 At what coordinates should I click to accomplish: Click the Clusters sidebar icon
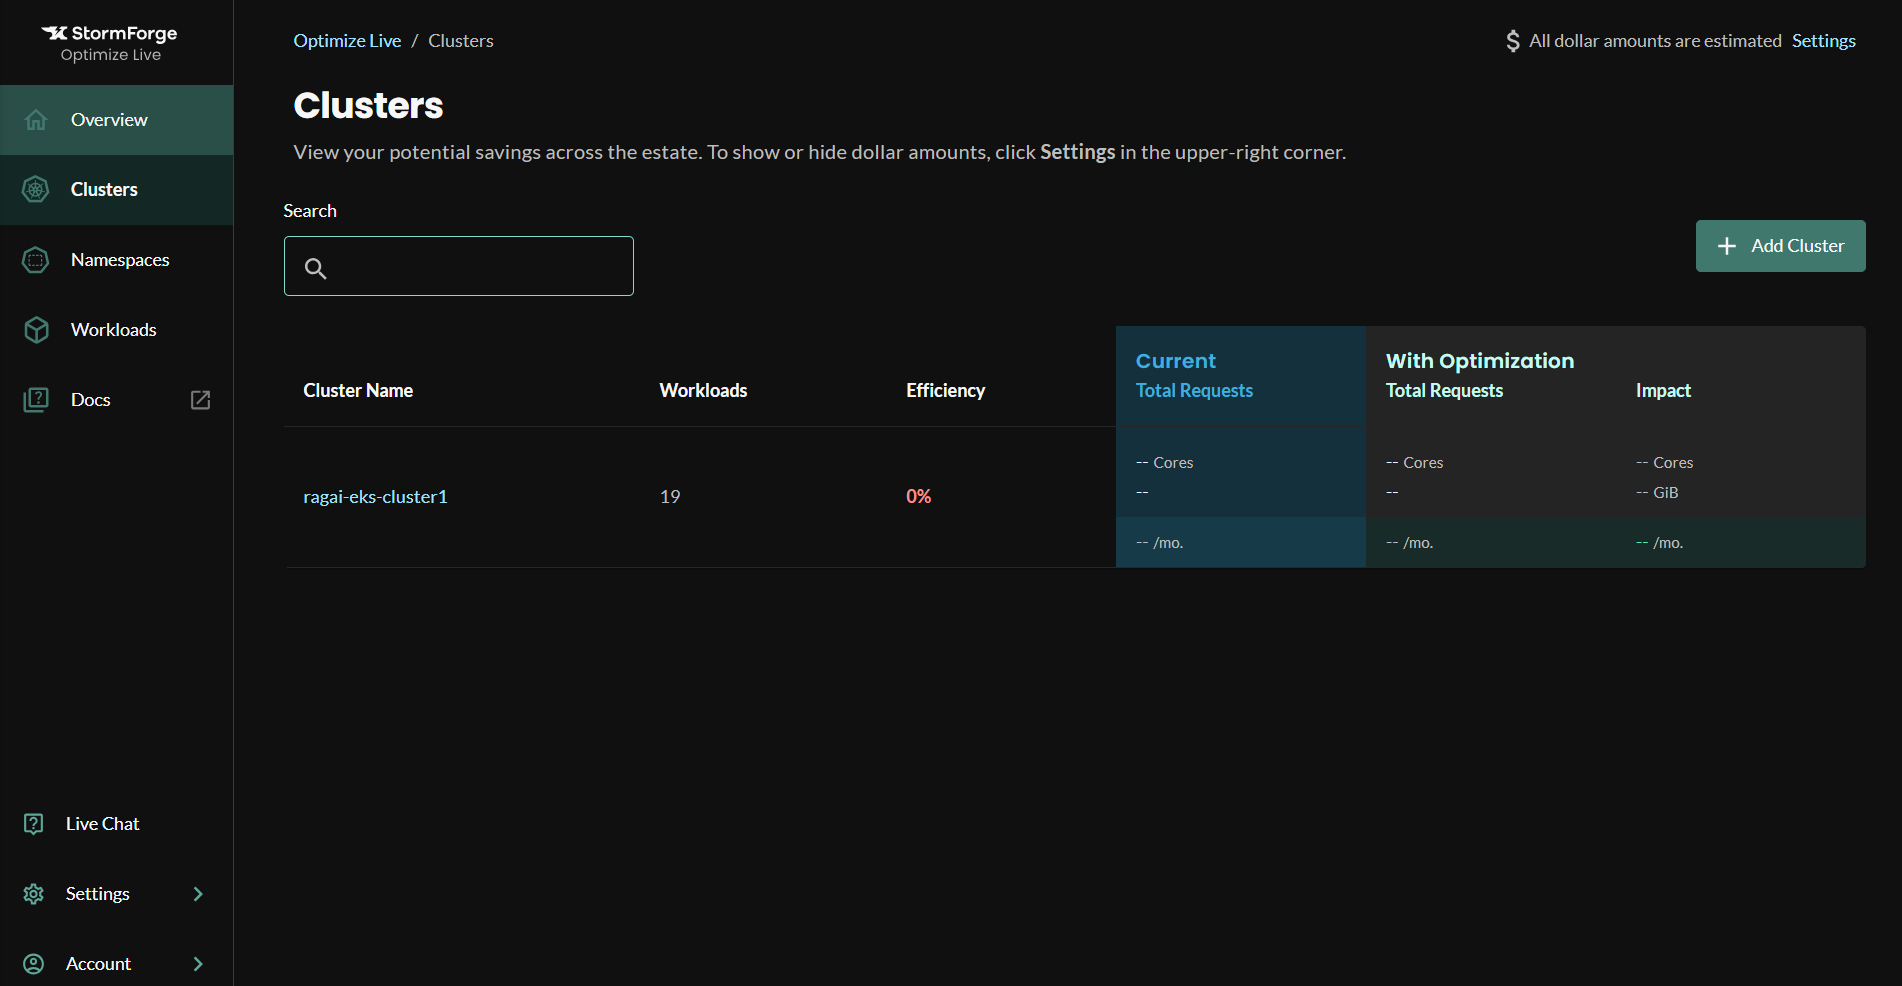pyautogui.click(x=36, y=190)
